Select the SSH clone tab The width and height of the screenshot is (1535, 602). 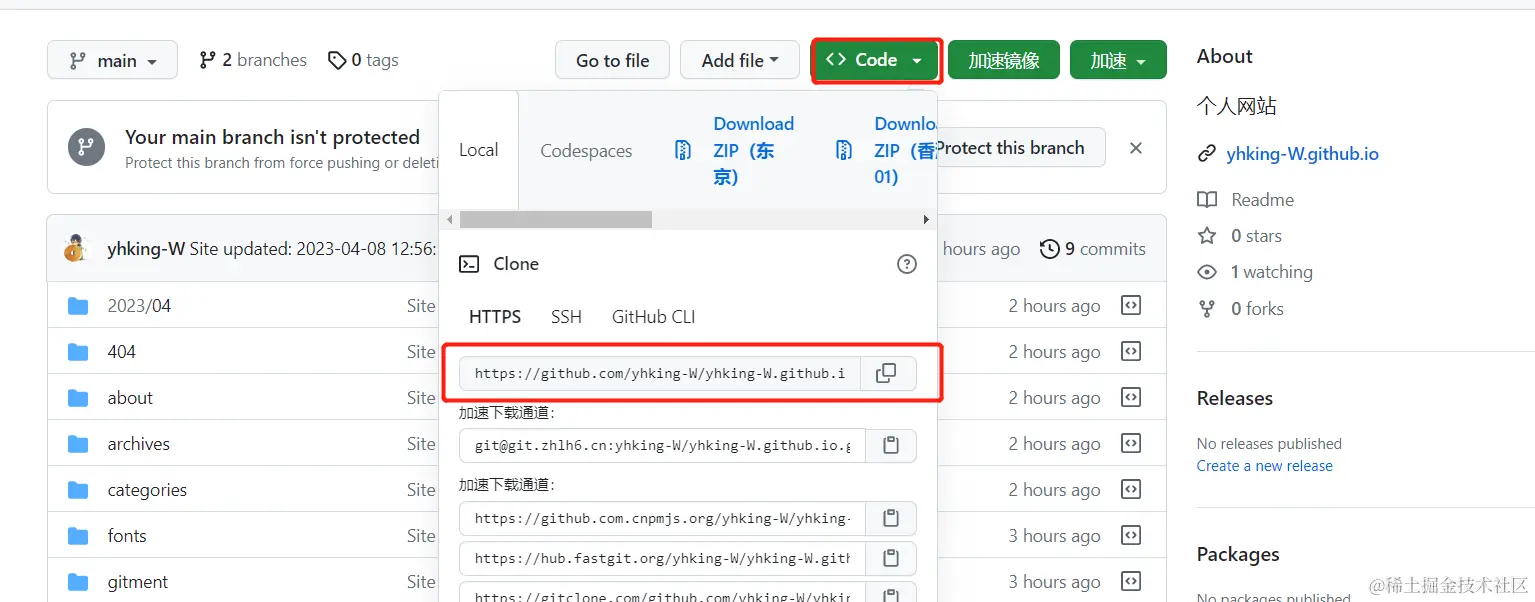point(566,317)
